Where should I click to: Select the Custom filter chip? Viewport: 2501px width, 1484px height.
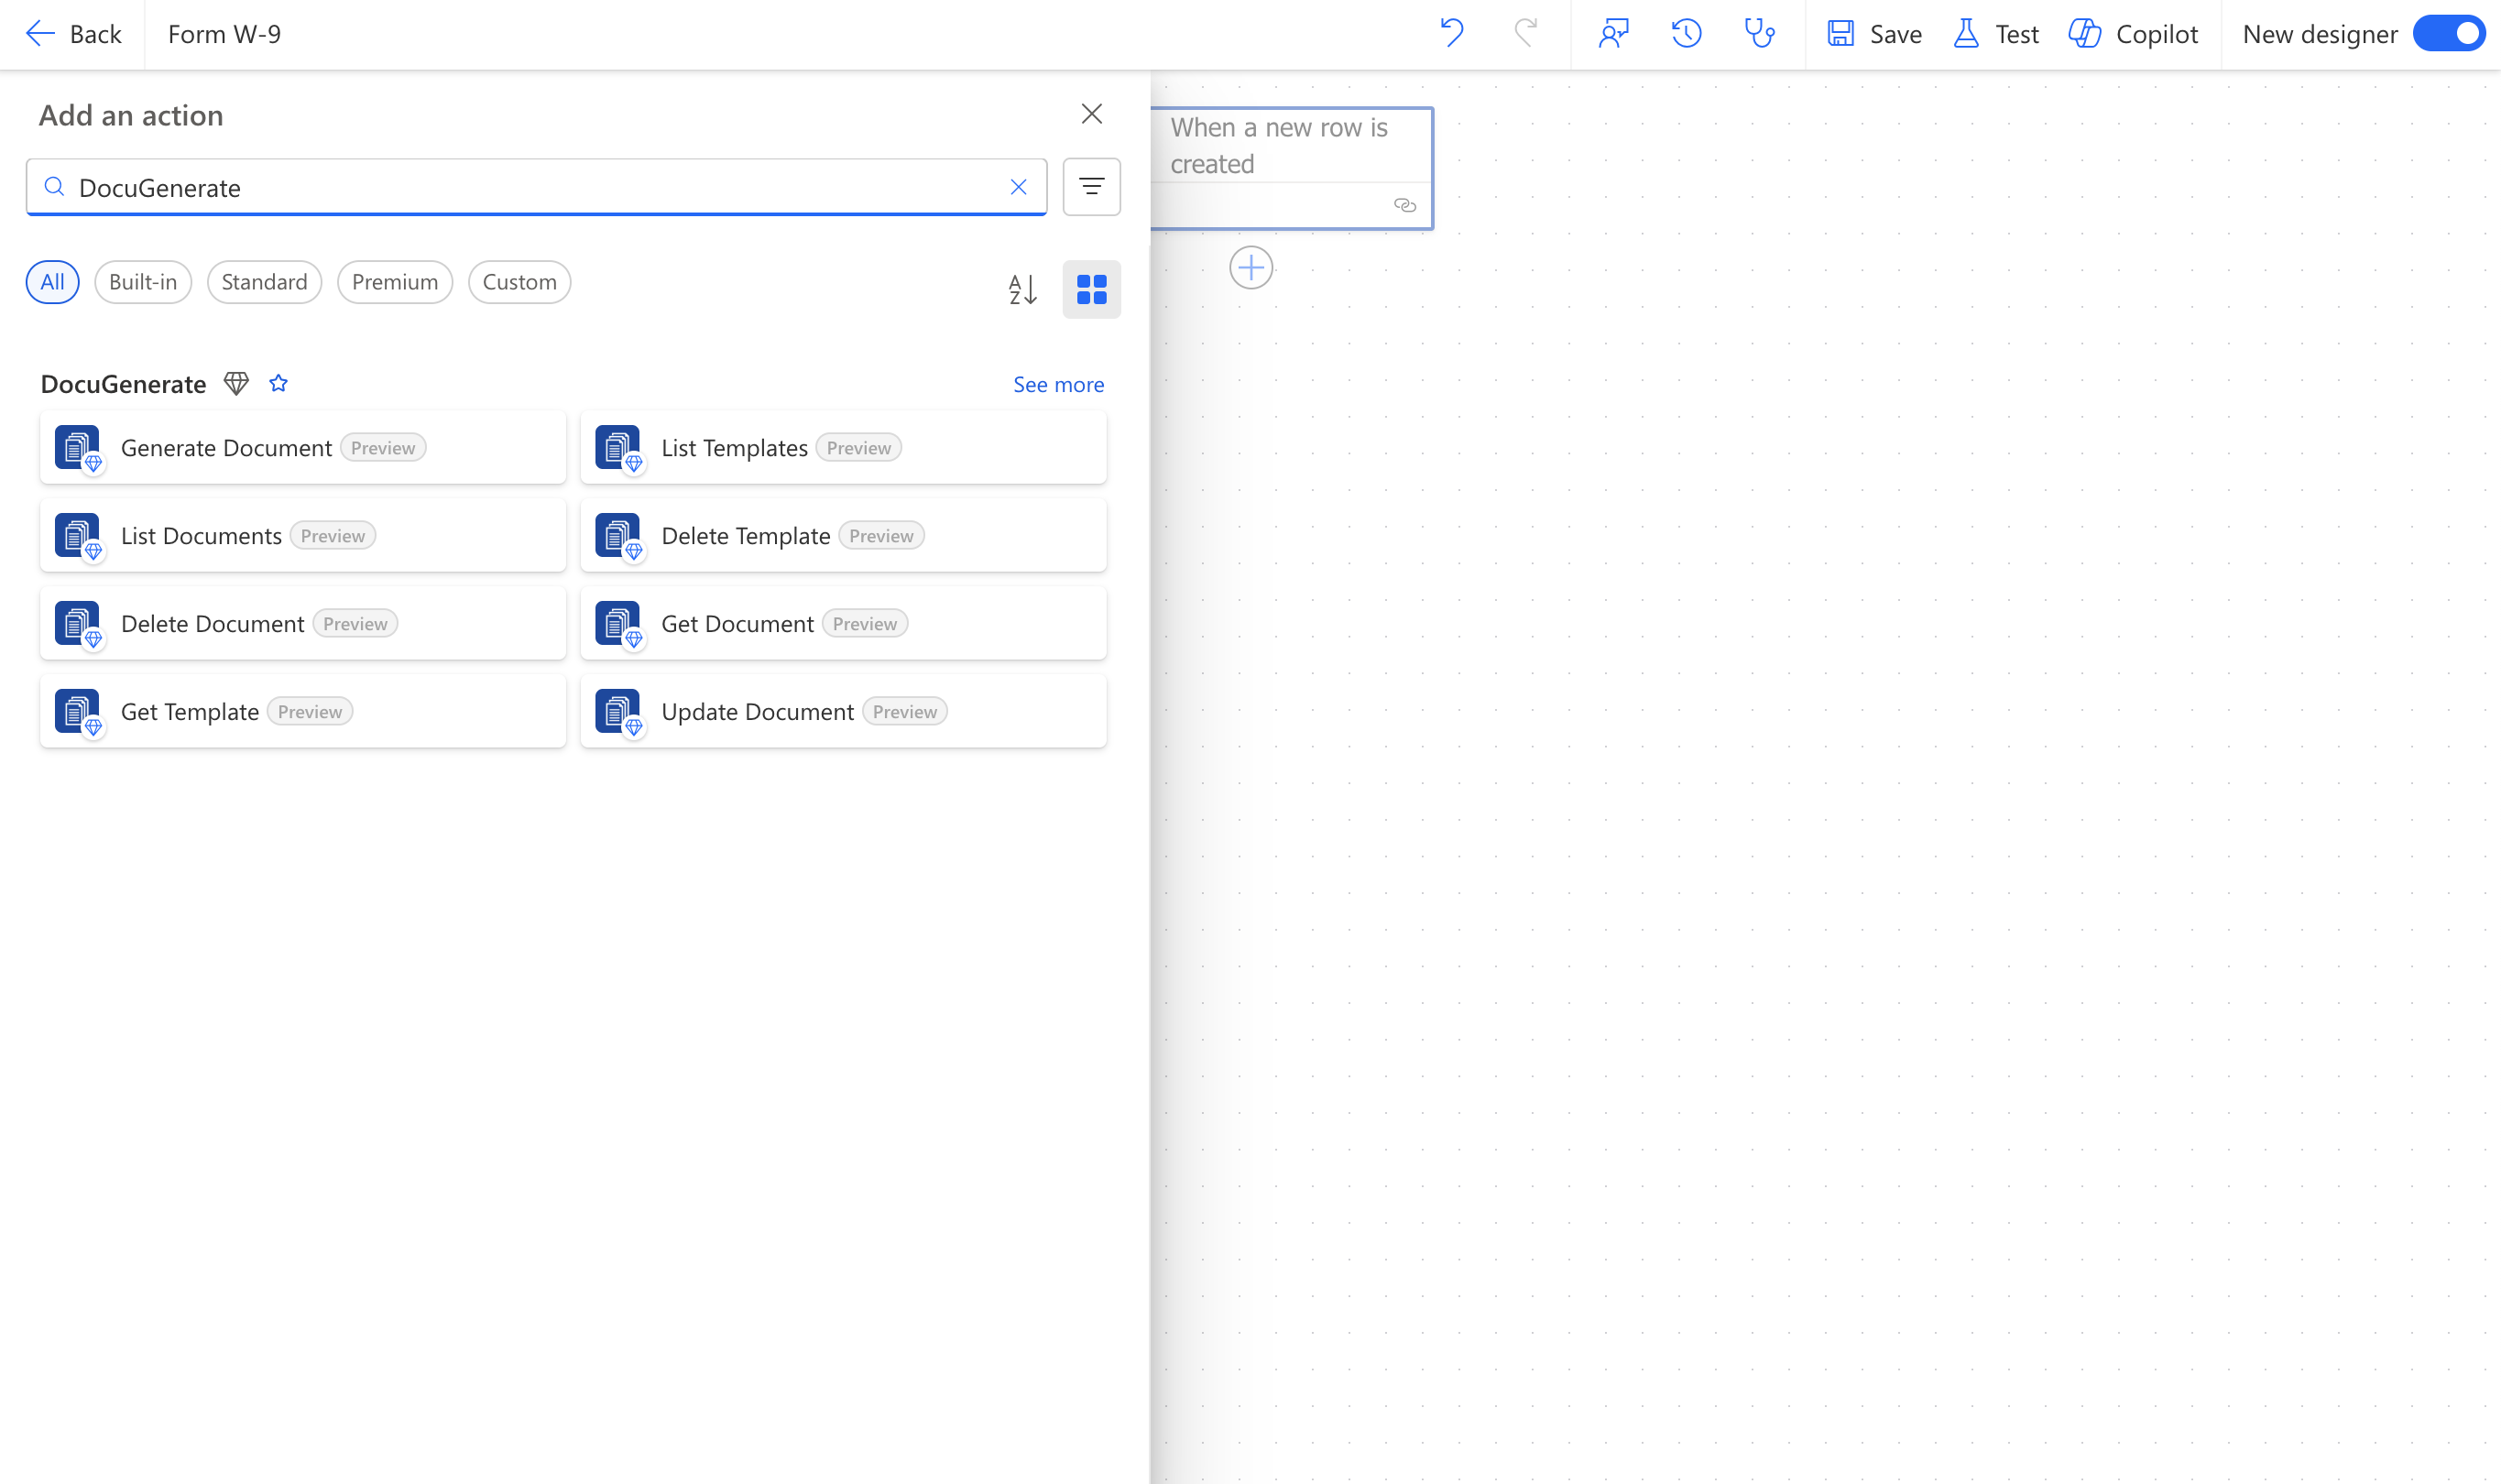click(519, 282)
